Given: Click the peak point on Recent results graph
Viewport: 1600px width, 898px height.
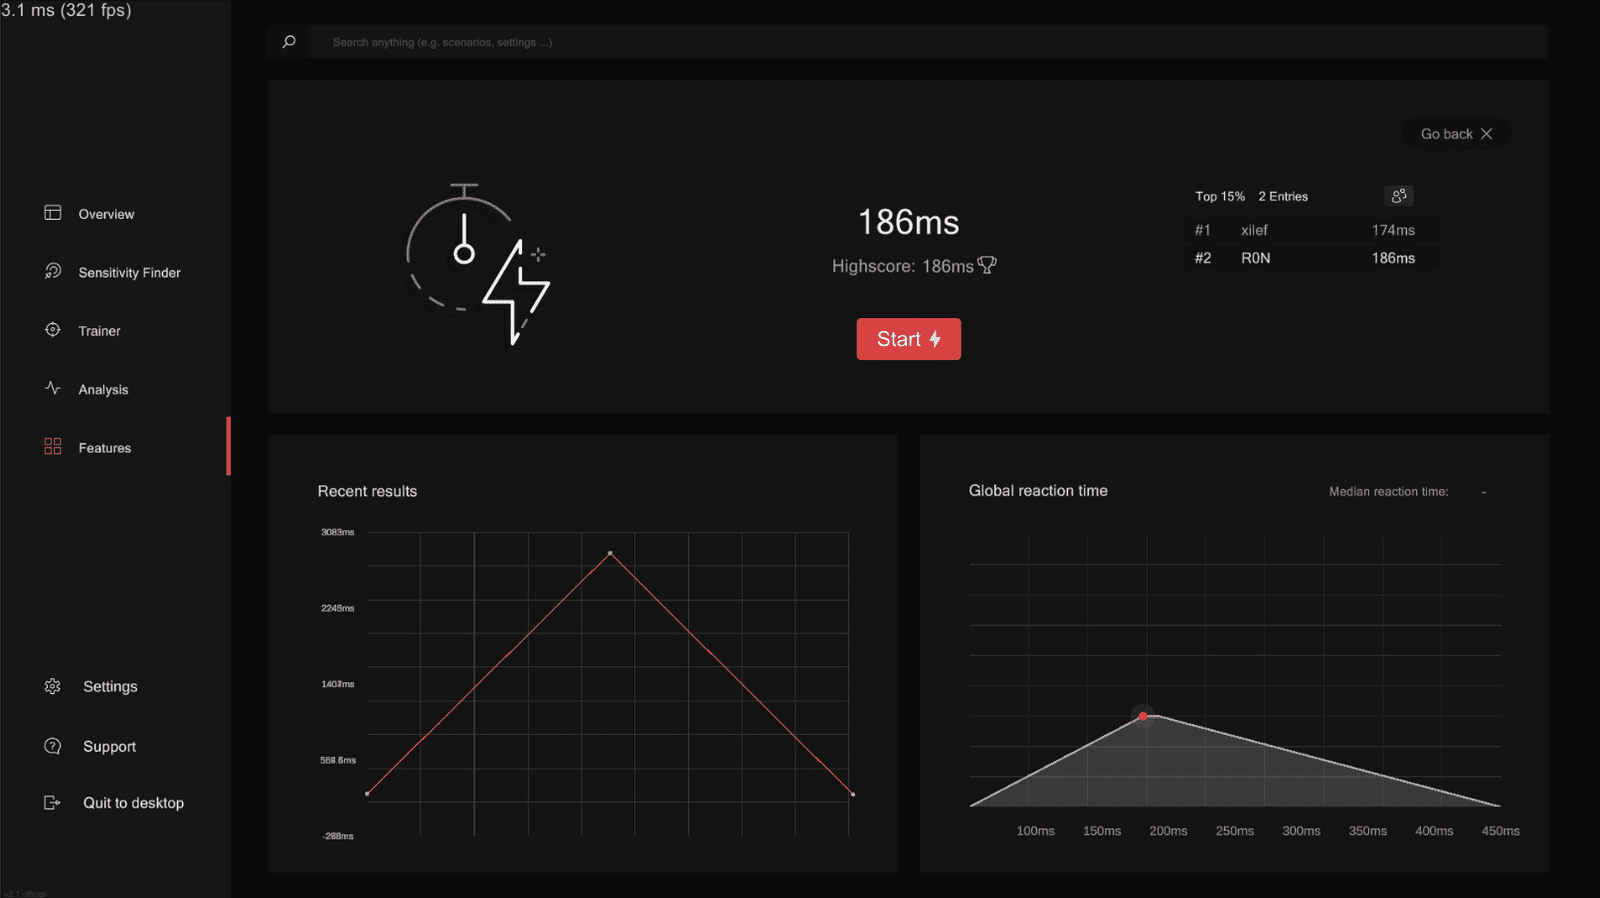Looking at the screenshot, I should point(610,553).
